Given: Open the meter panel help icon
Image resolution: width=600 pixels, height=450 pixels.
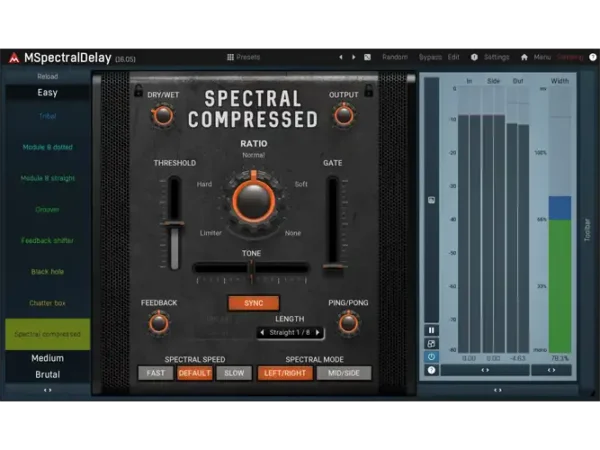Looking at the screenshot, I should (x=431, y=370).
